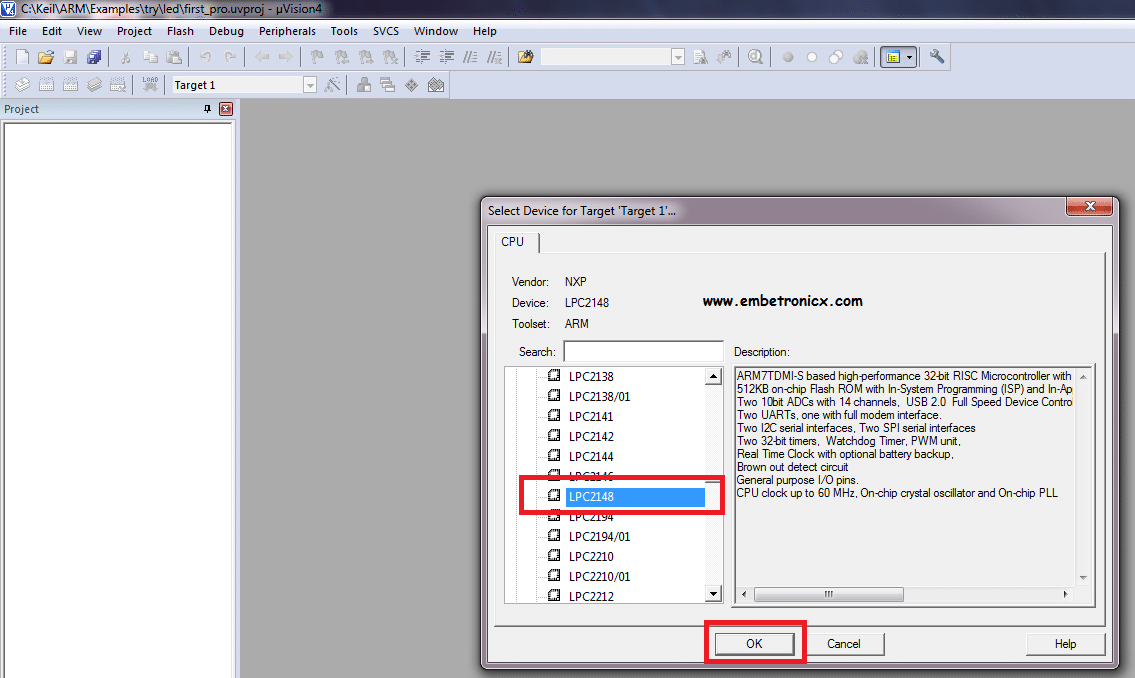This screenshot has width=1135, height=678.
Task: Close the Project panel
Action: coord(226,109)
